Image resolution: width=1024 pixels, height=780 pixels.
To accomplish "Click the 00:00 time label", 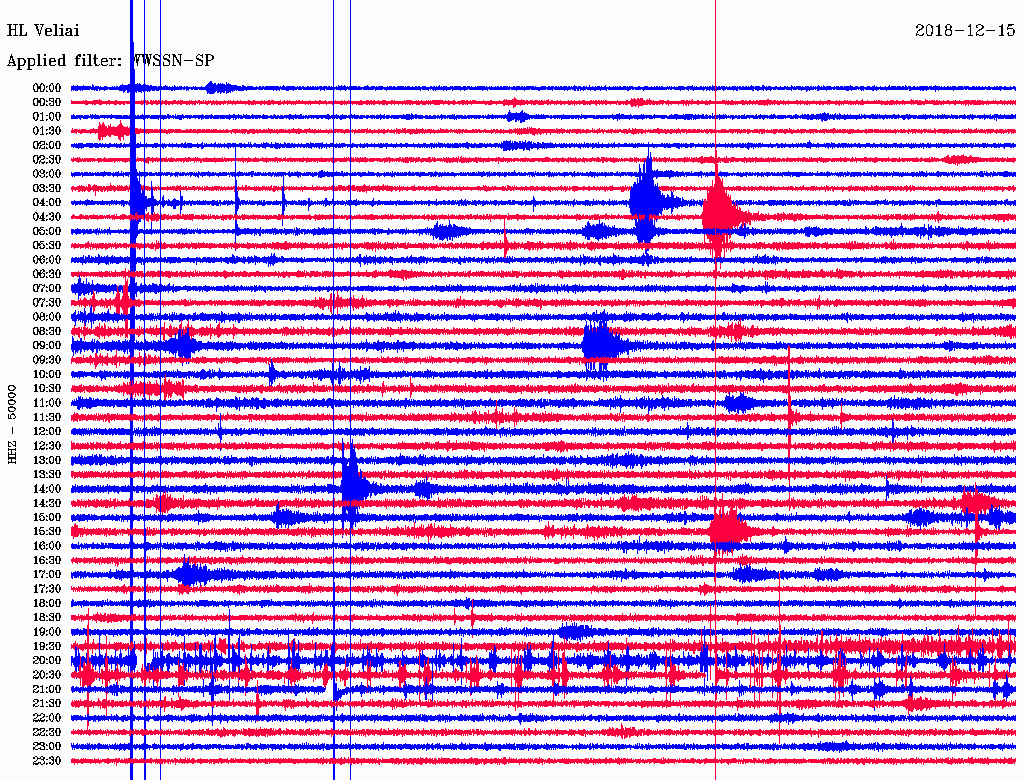I will point(47,88).
